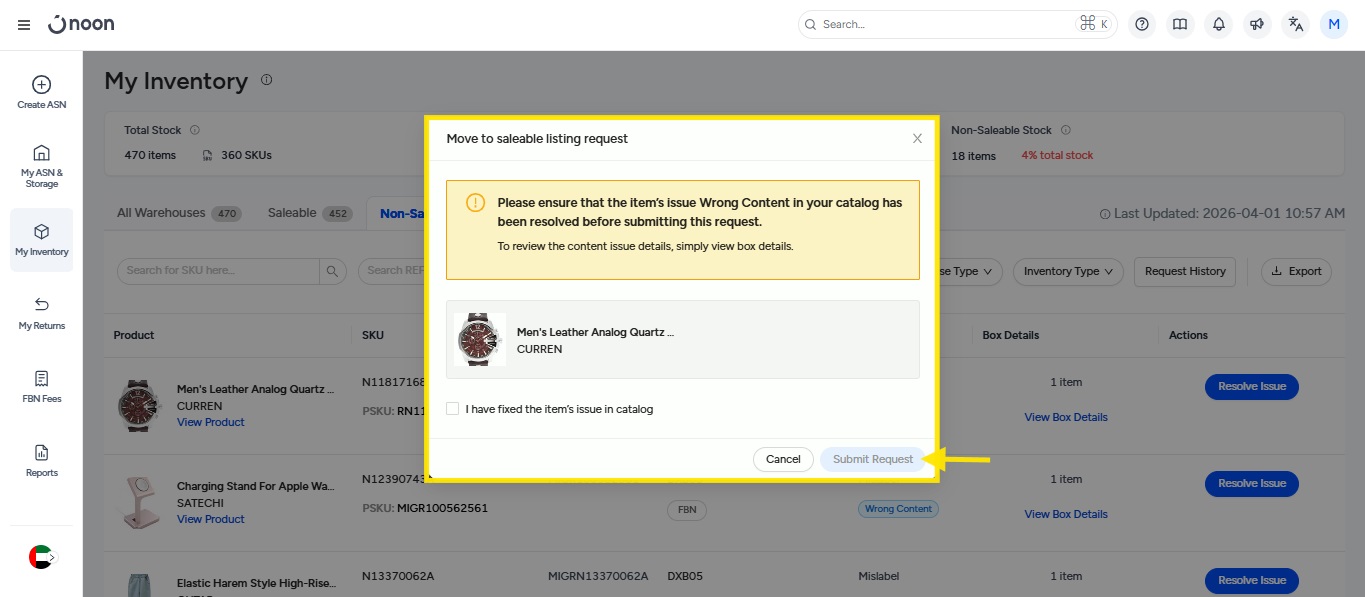
Task: Check 'I have fixed the item's issue' box
Action: (453, 409)
